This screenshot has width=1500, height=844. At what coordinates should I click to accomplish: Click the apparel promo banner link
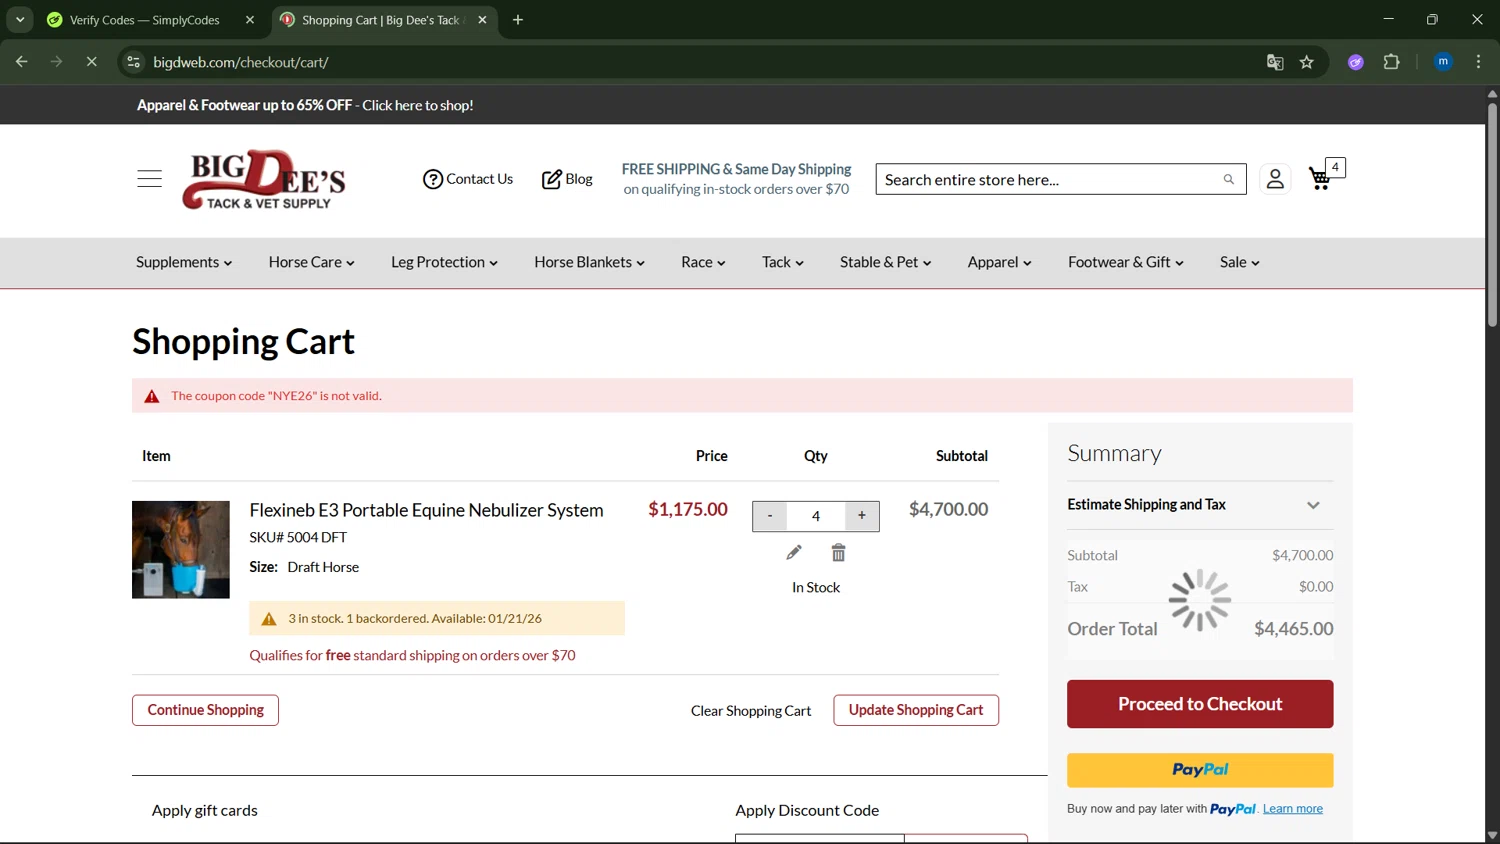304,105
